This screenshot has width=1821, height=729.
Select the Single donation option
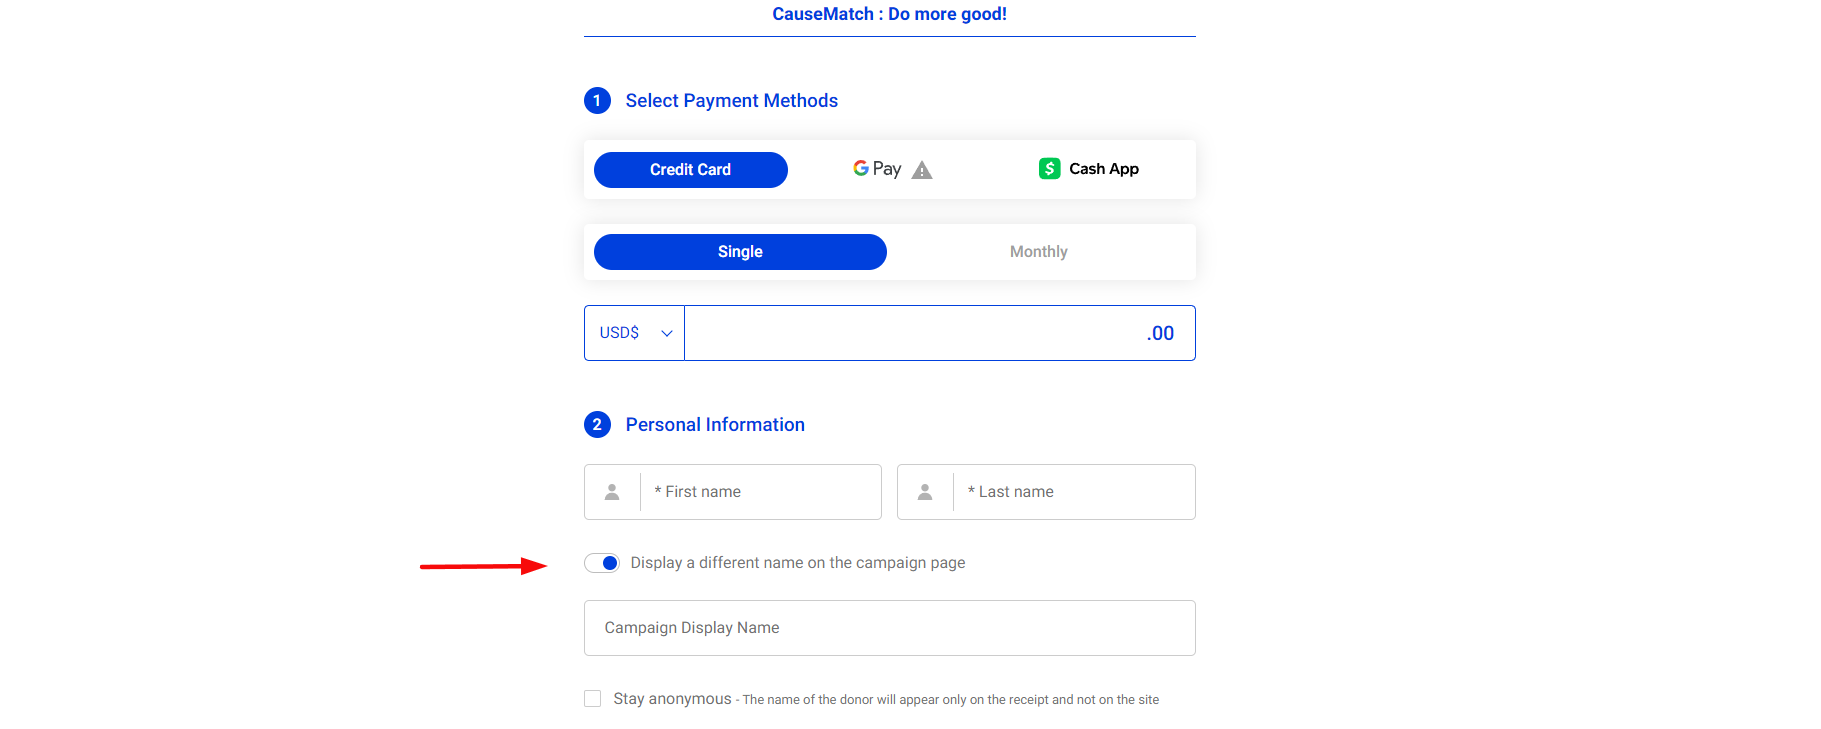pos(740,252)
